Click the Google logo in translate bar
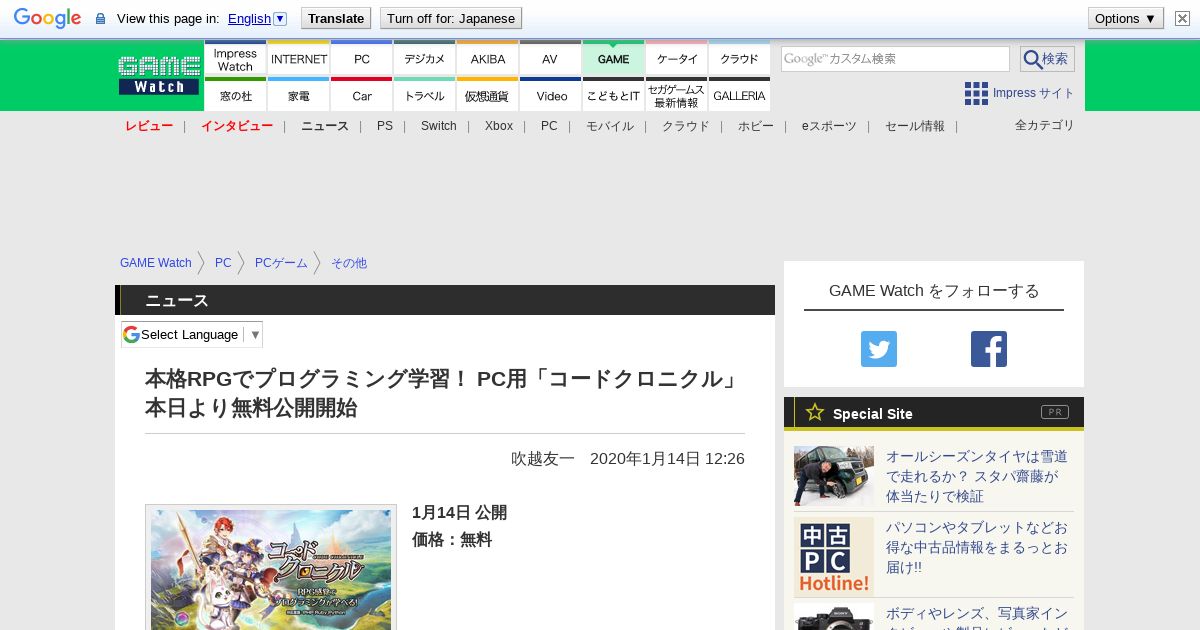This screenshot has width=1200, height=630. pyautogui.click(x=47, y=18)
